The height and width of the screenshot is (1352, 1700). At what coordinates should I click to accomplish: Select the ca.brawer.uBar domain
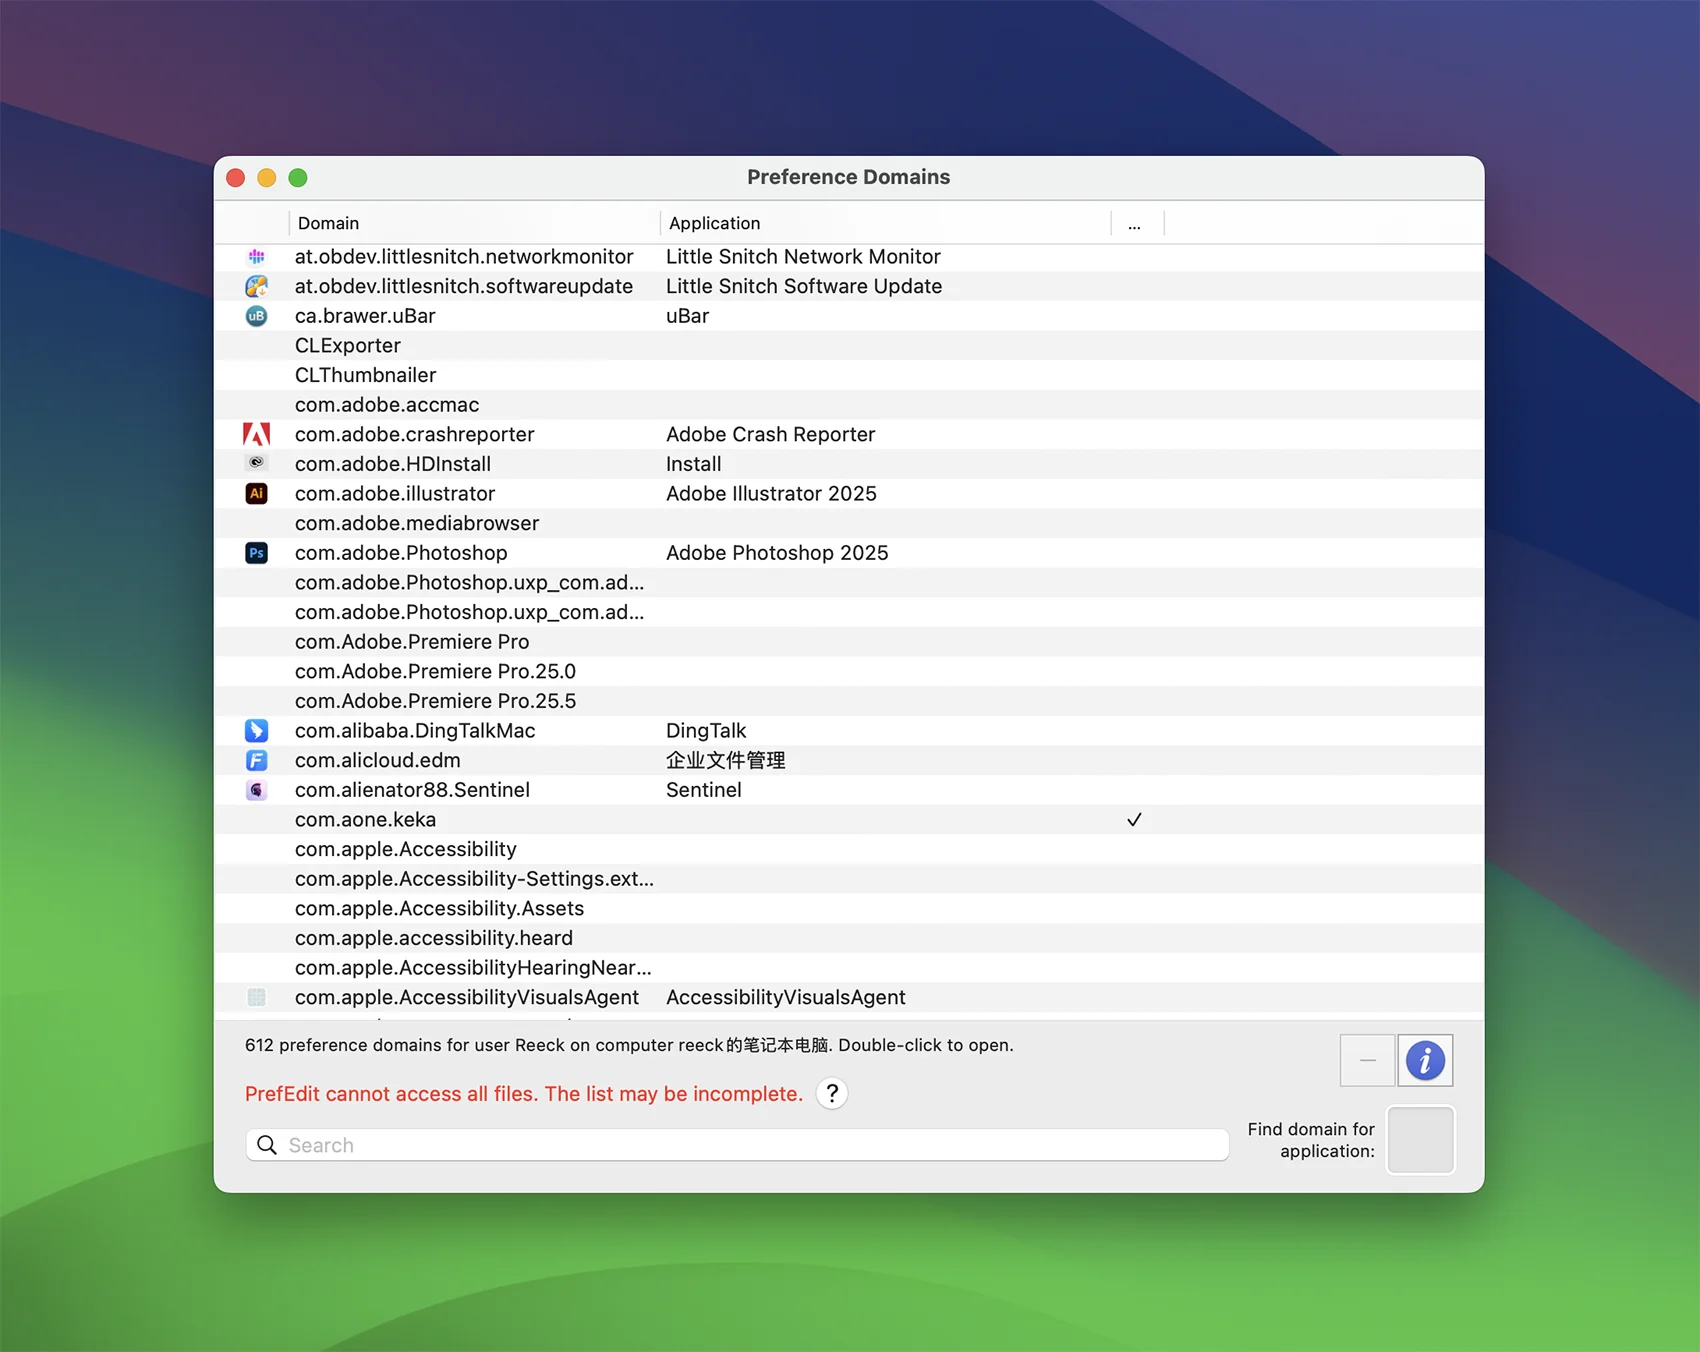[x=365, y=316]
